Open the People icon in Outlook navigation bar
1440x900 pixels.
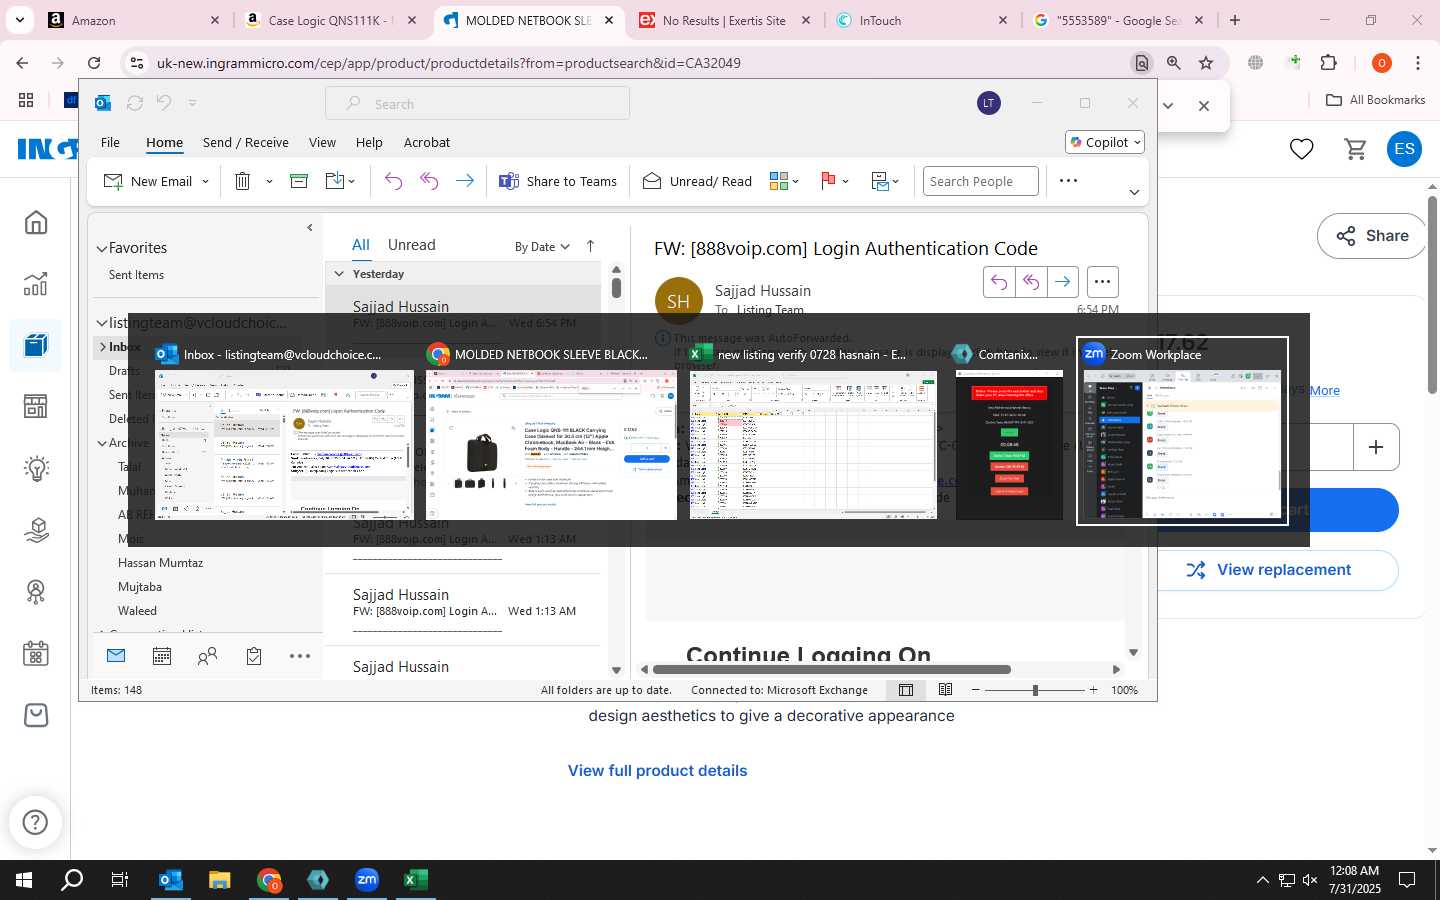pyautogui.click(x=208, y=656)
